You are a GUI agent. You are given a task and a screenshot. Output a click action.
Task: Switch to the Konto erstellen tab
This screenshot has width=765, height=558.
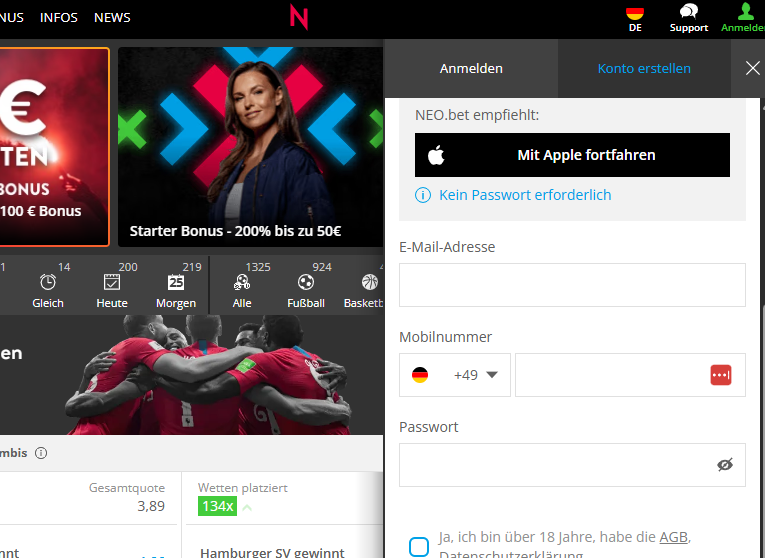[644, 68]
